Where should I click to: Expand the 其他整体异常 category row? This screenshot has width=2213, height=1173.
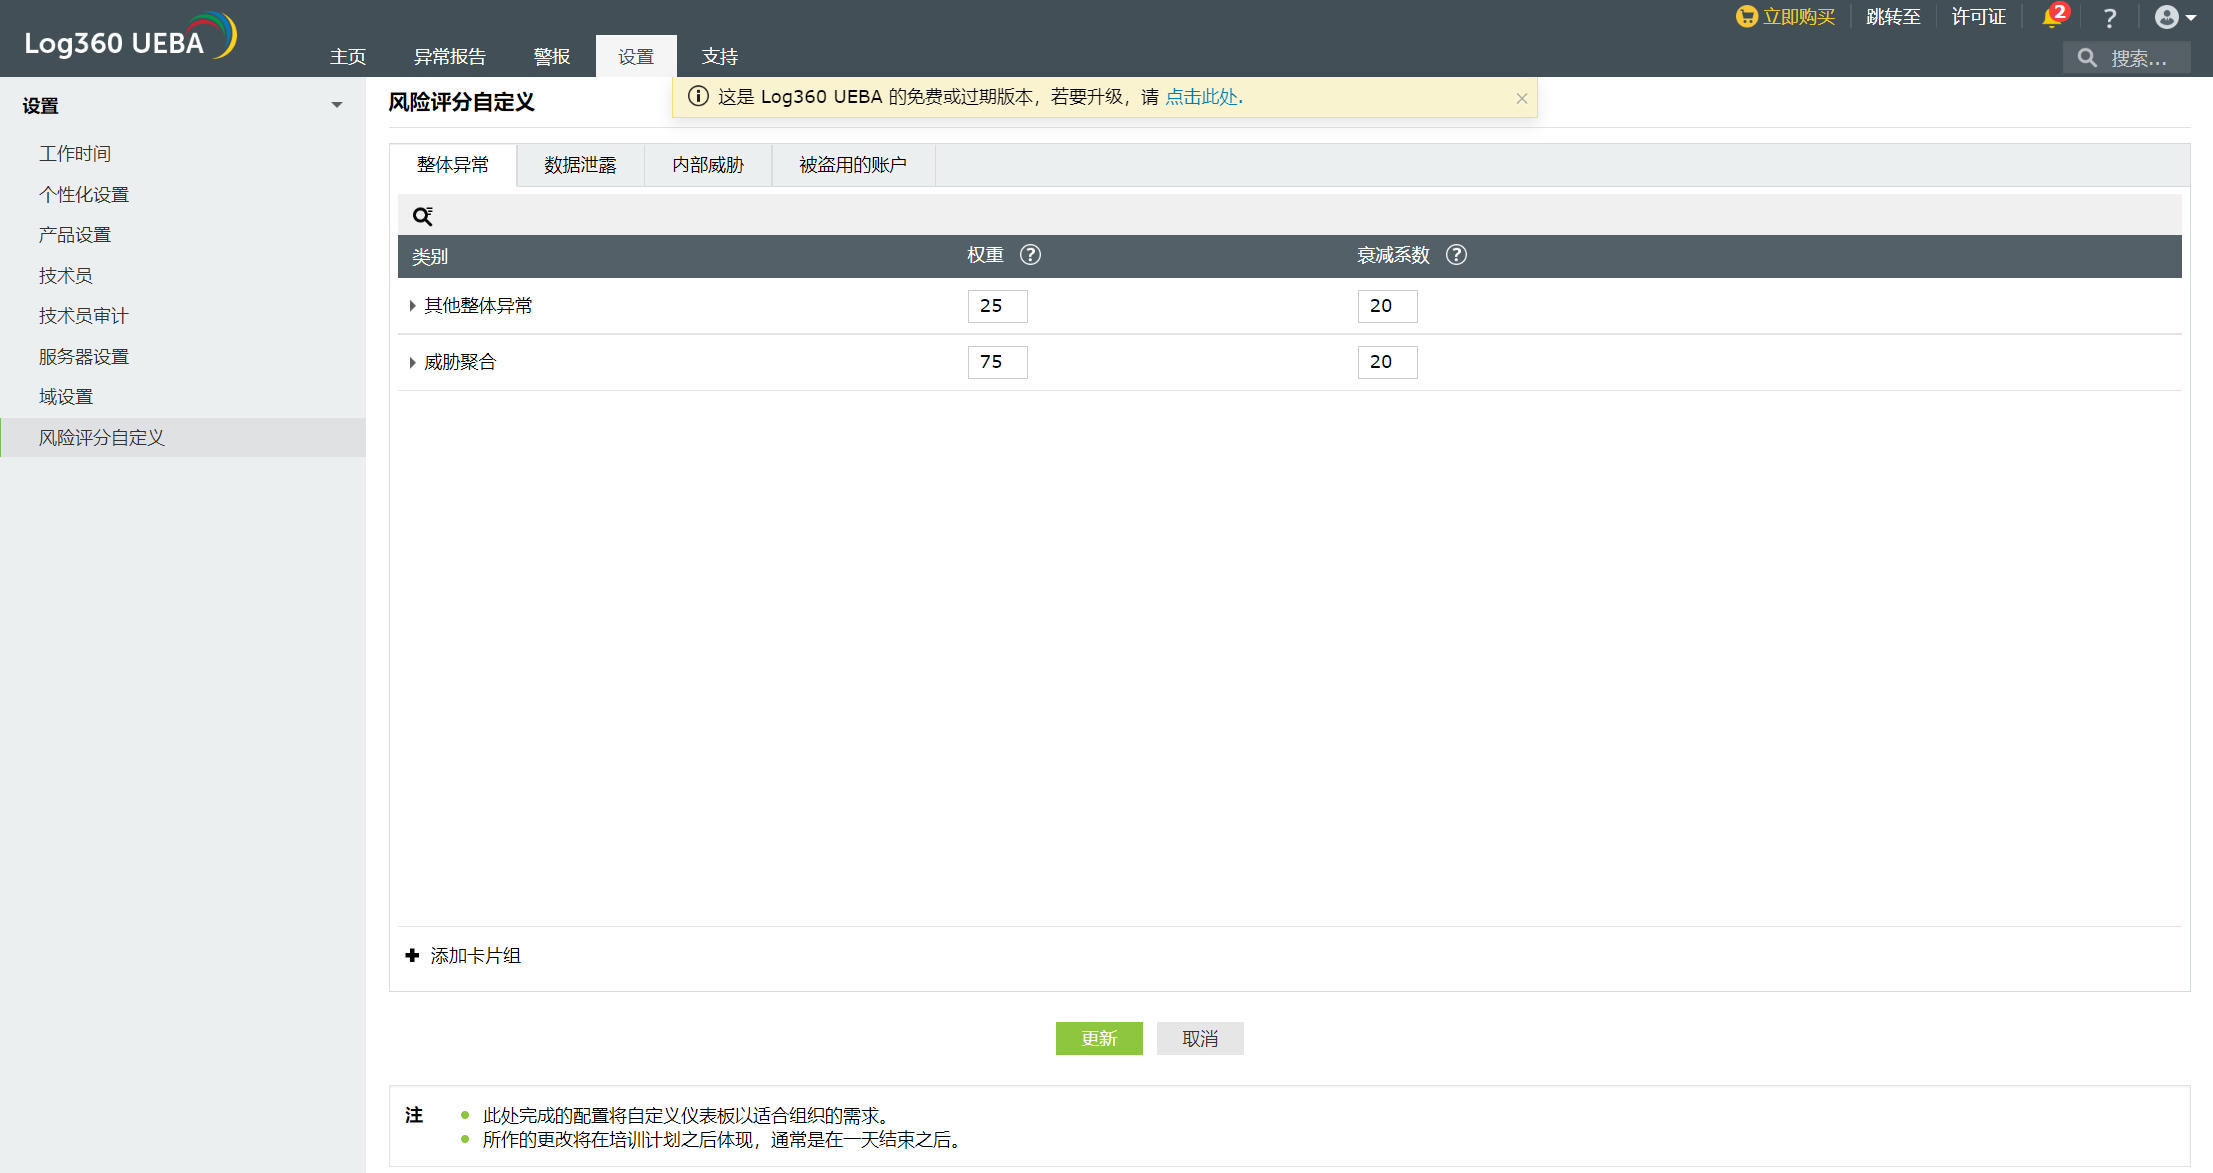click(x=412, y=306)
